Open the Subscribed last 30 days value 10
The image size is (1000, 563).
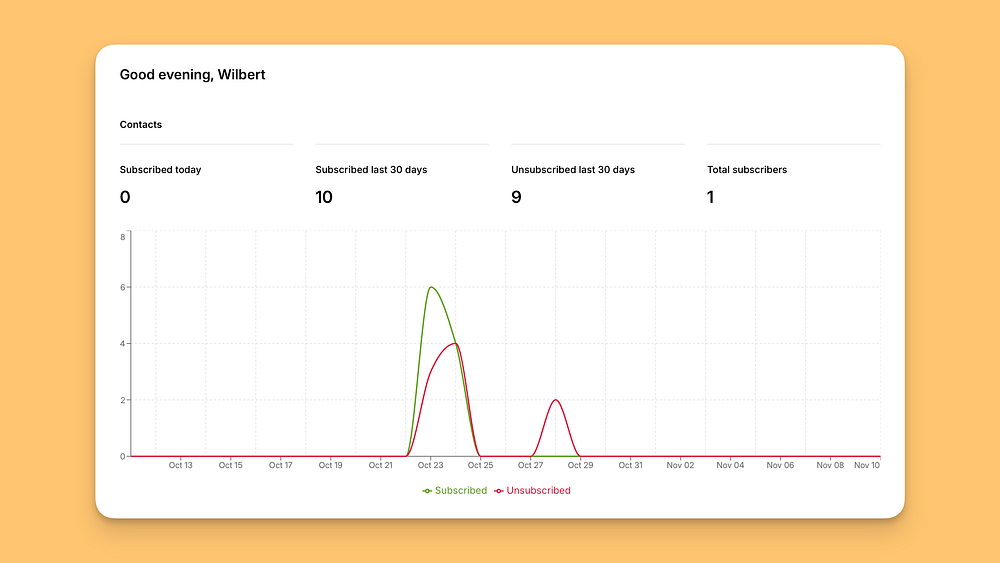[x=324, y=197]
